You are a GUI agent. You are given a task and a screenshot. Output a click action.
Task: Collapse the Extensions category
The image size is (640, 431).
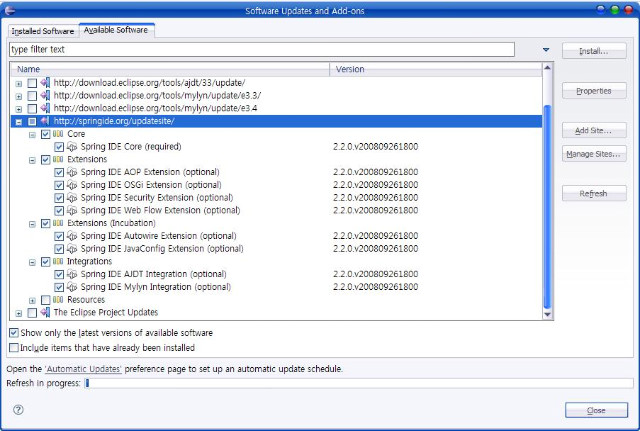click(x=32, y=160)
